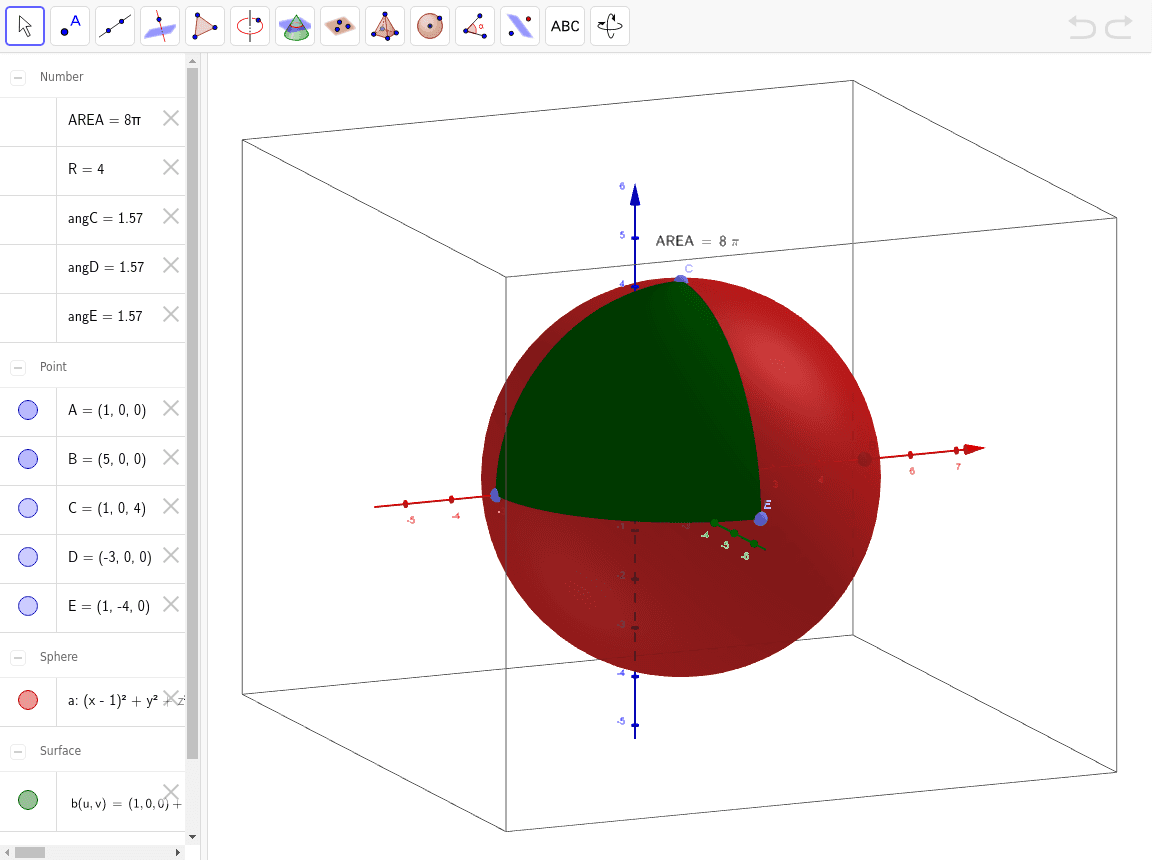Image resolution: width=1153 pixels, height=862 pixels.
Task: Activate the Pyramid tool
Action: [x=384, y=26]
